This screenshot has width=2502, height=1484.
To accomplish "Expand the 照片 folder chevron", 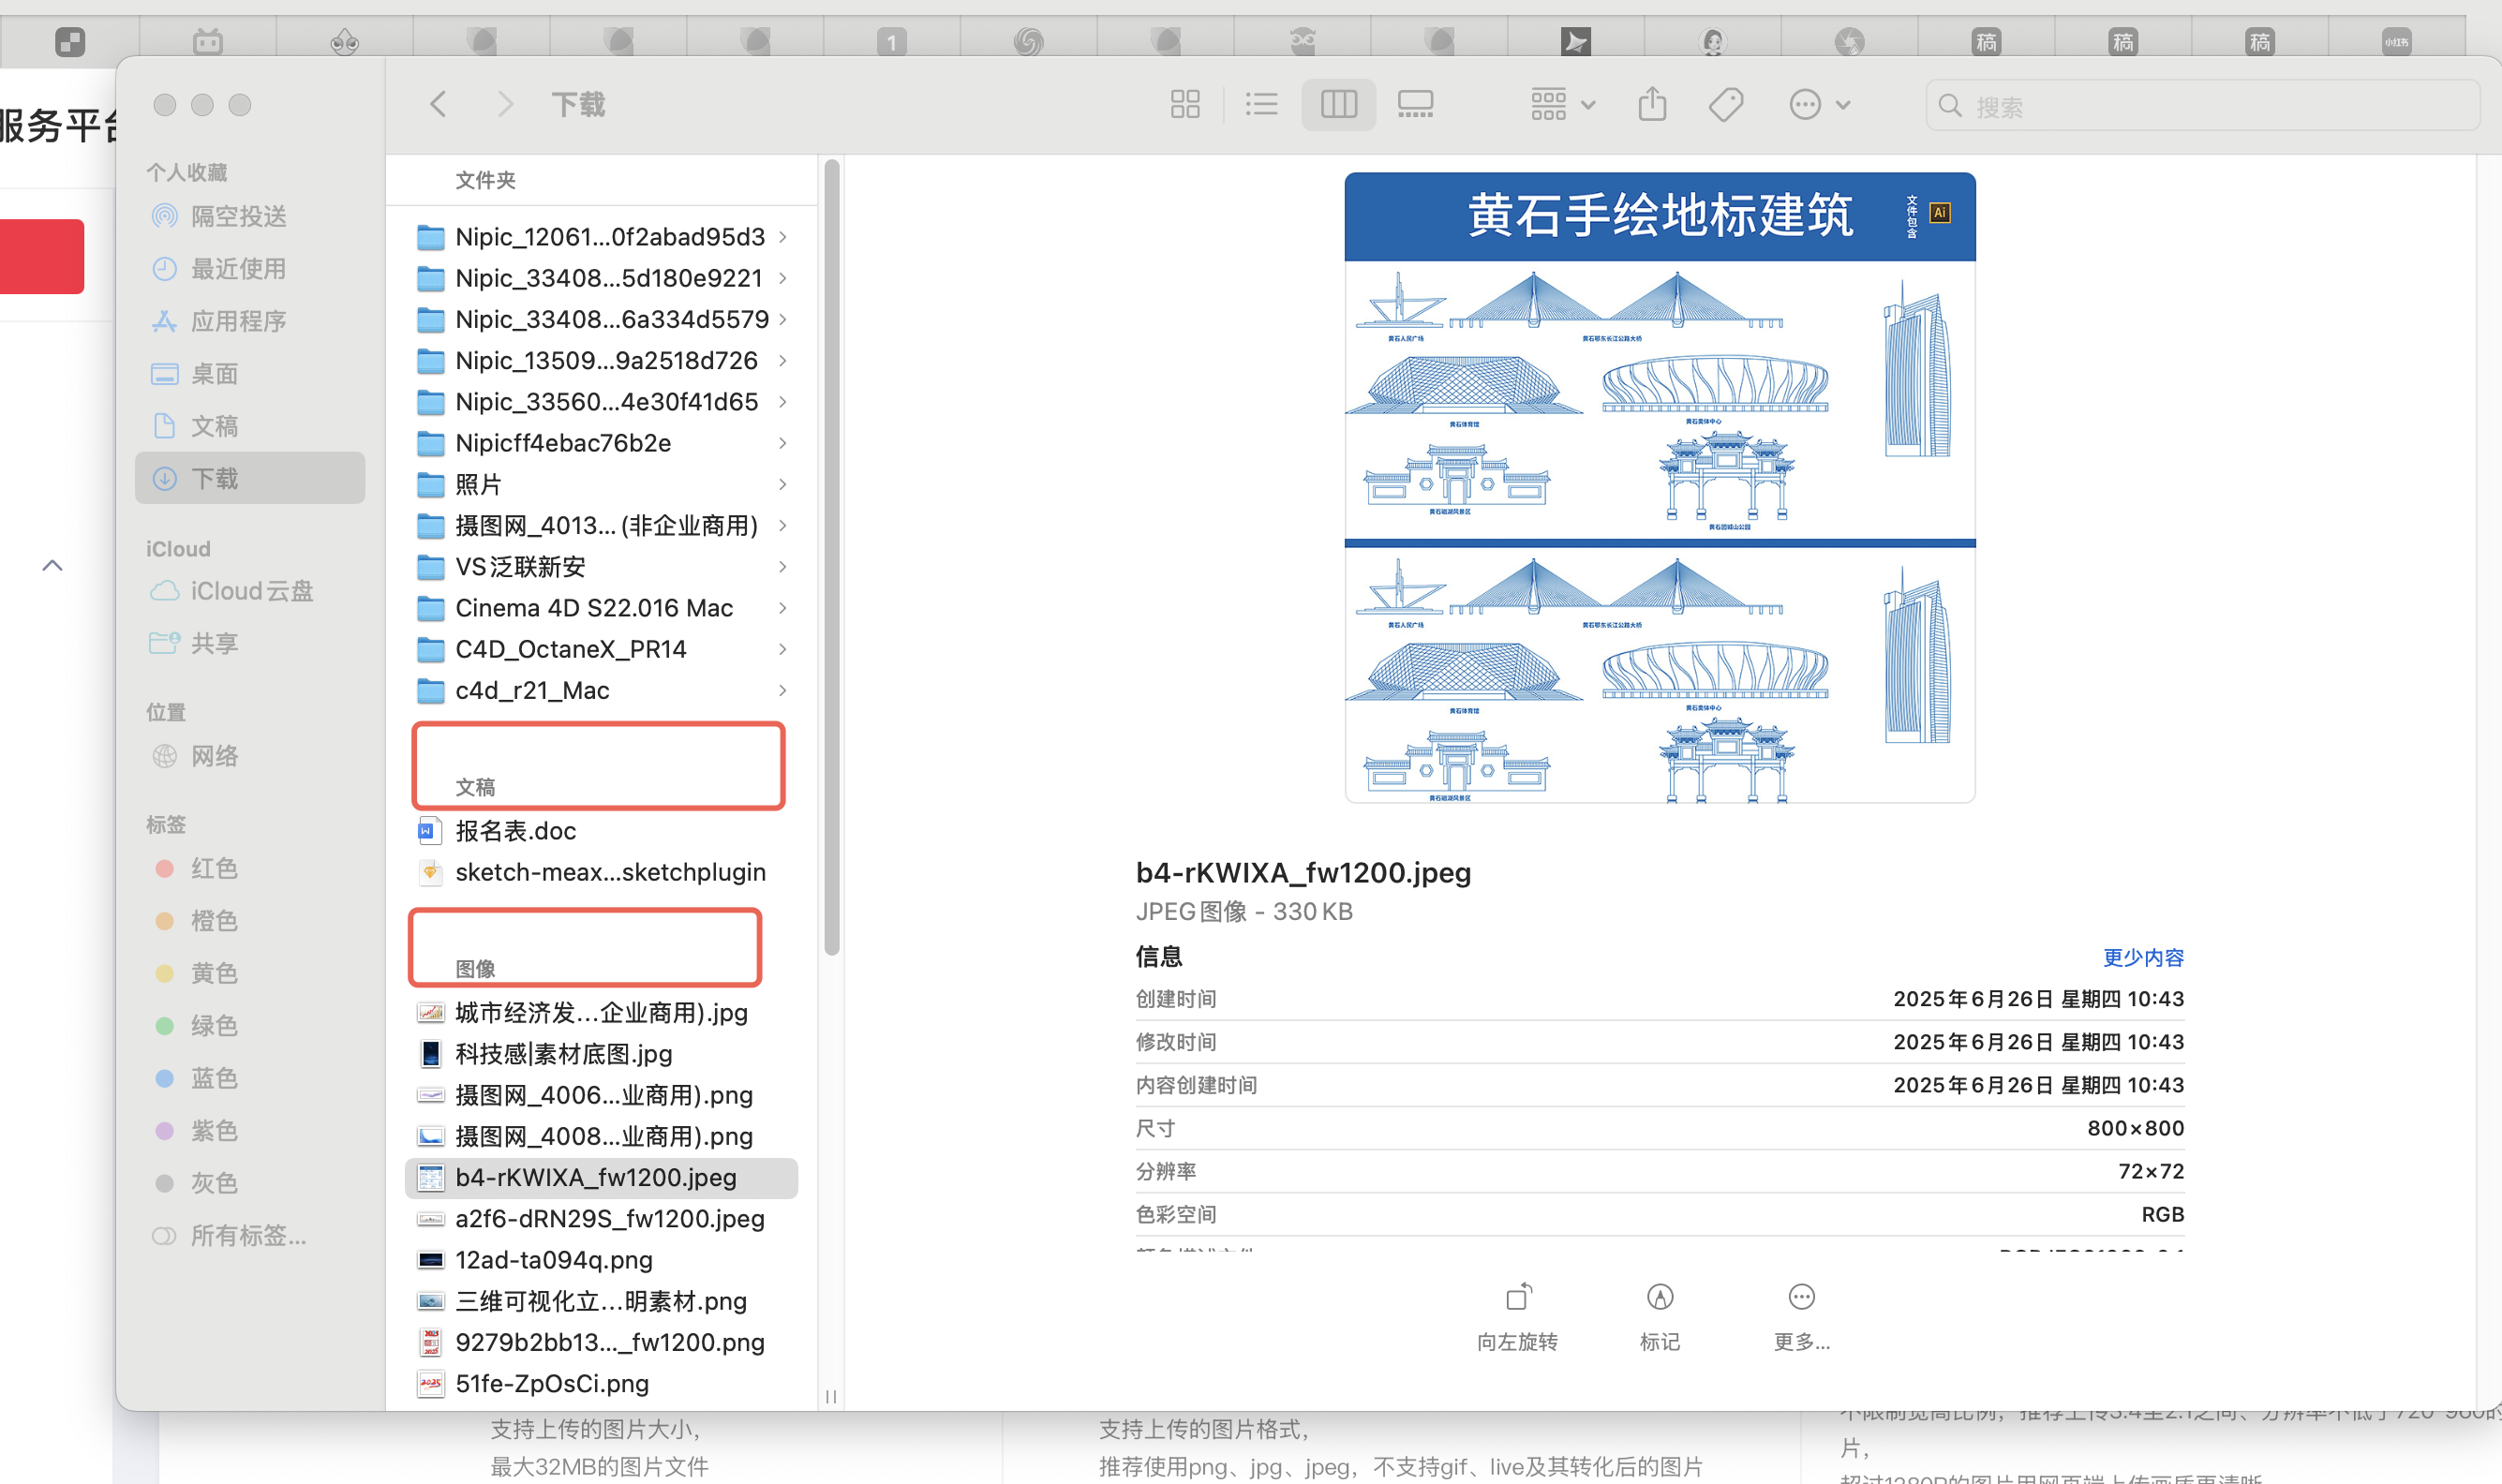I will pyautogui.click(x=783, y=484).
